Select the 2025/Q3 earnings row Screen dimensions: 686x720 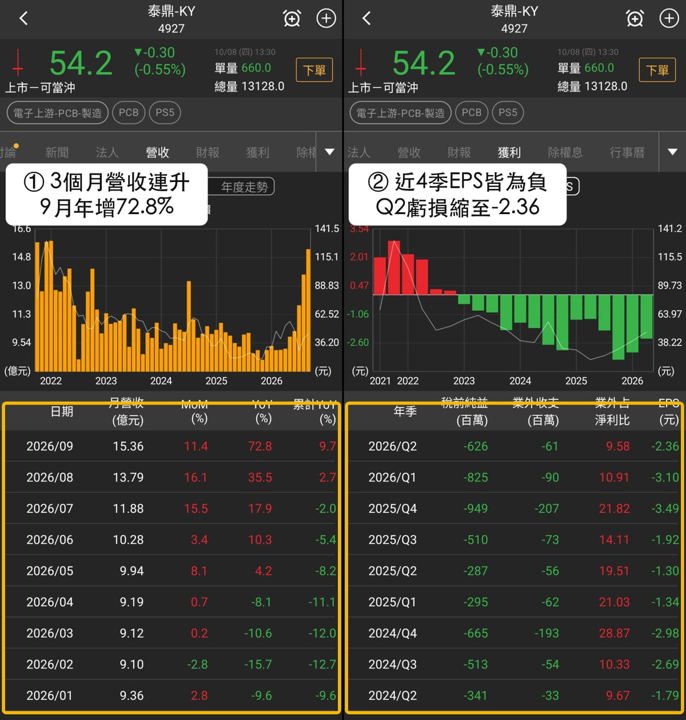[514, 540]
